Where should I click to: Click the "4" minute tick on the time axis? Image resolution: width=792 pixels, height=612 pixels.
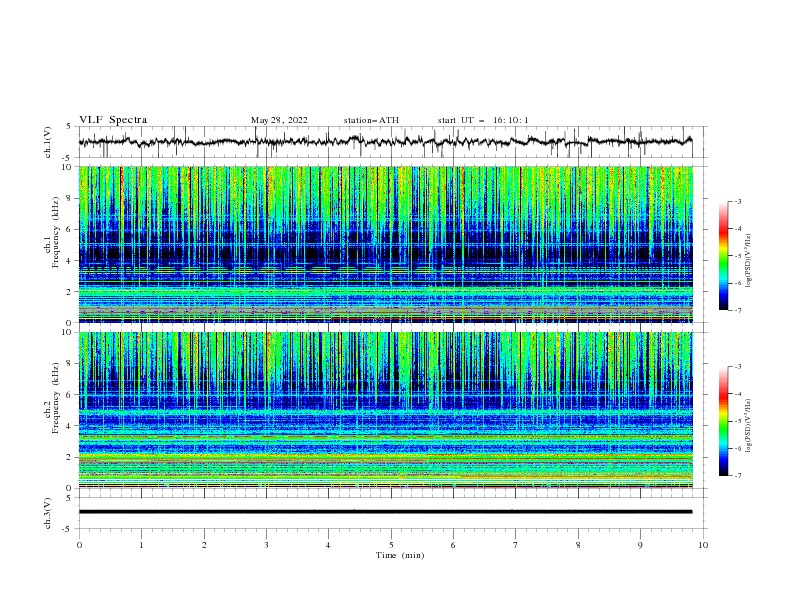[x=329, y=545]
